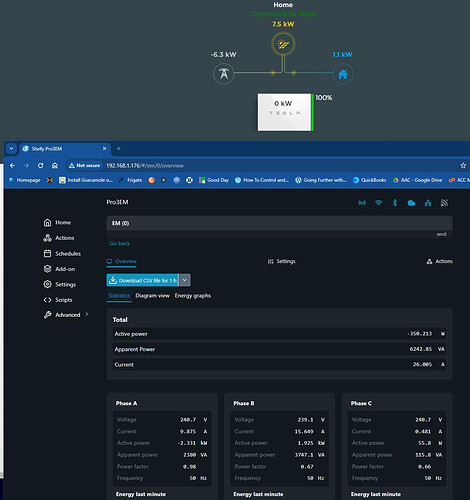Image resolution: width=470 pixels, height=500 pixels.
Task: Open the play-button bookmark icon
Action: coord(164,180)
